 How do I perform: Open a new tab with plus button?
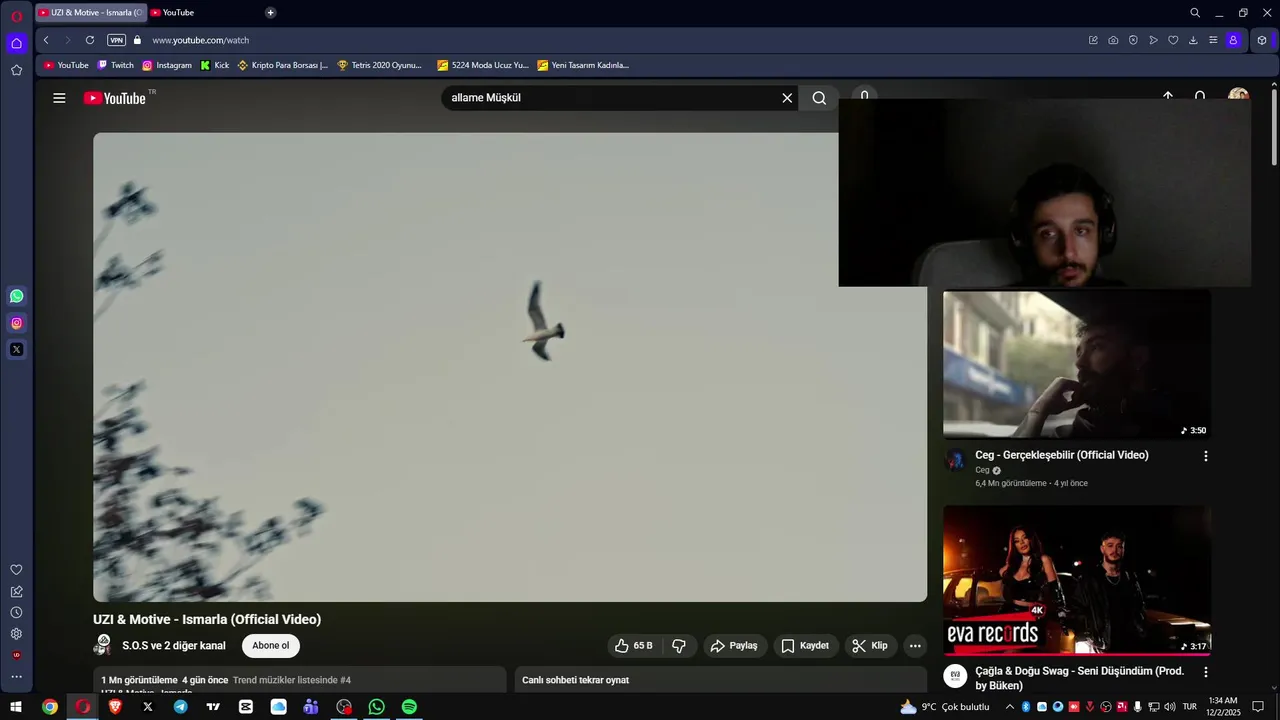pyautogui.click(x=270, y=12)
